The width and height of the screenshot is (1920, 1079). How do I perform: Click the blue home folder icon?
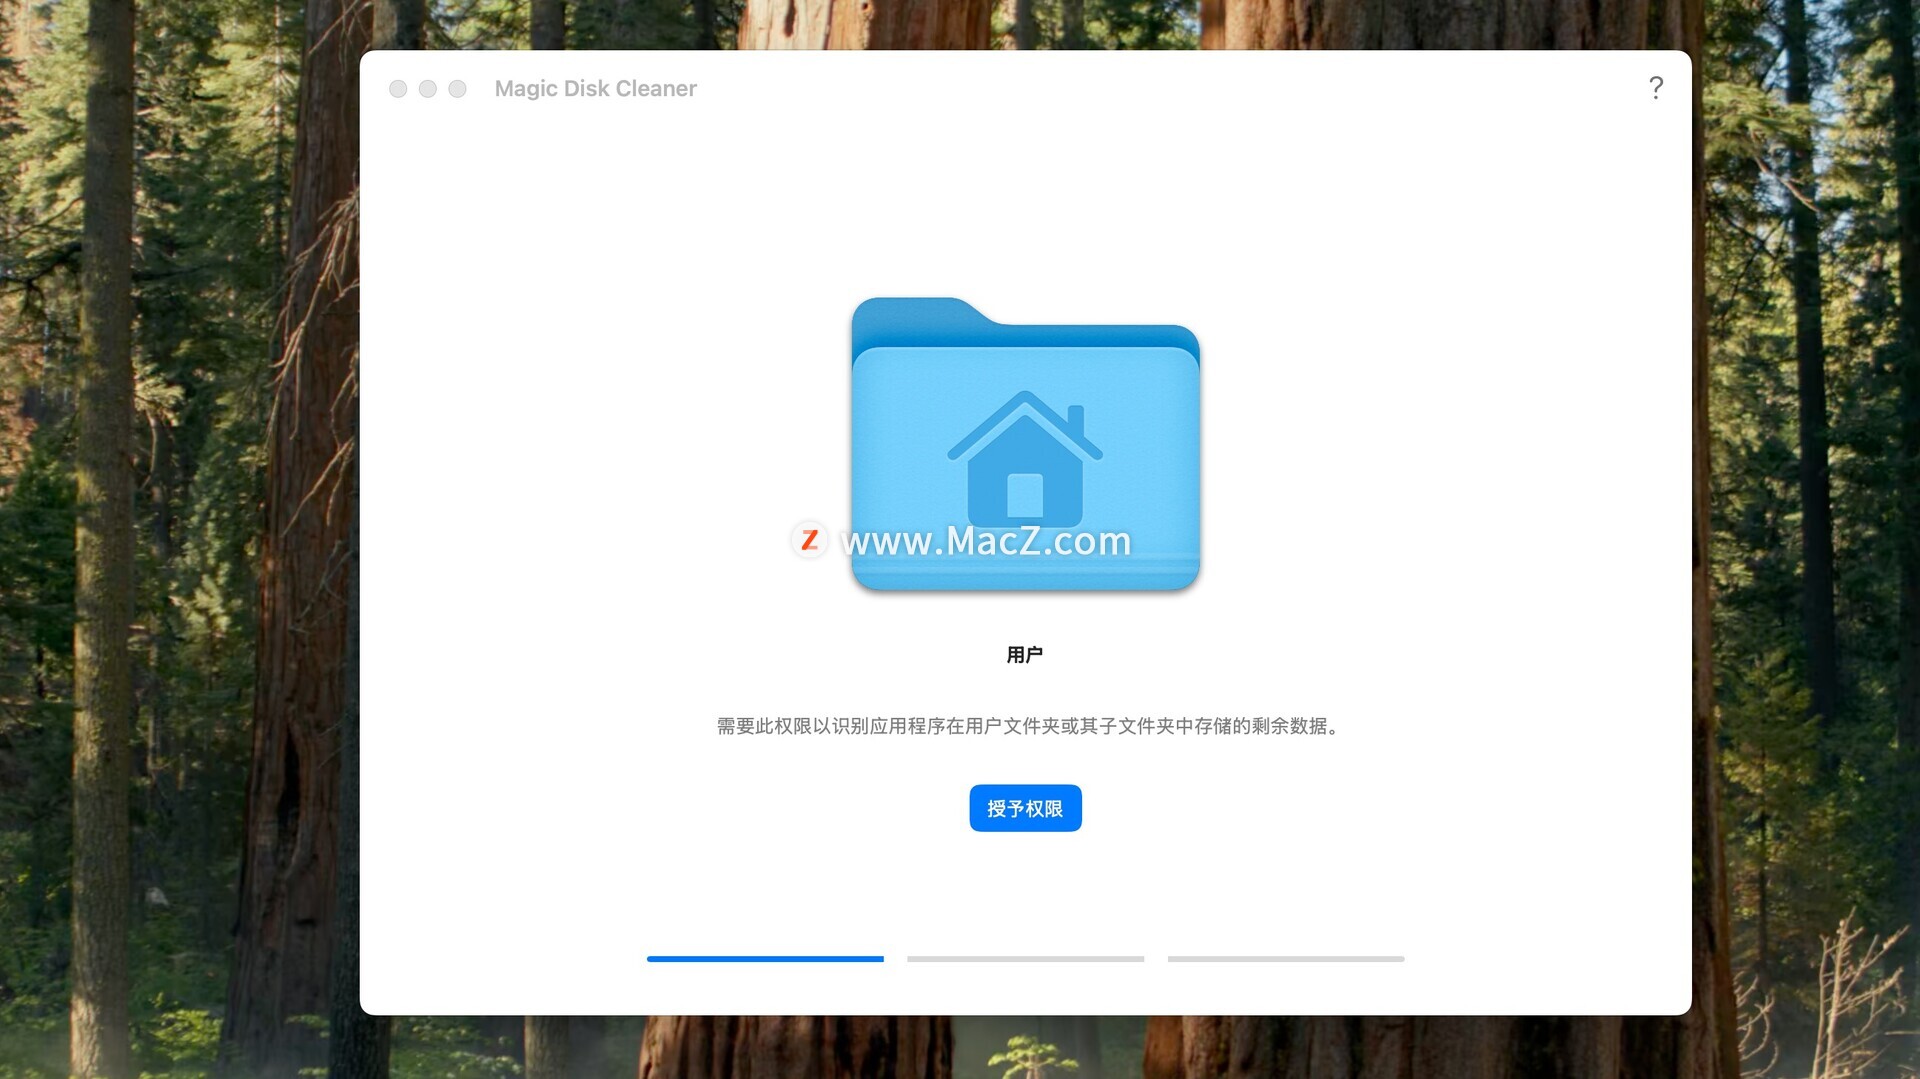tap(1025, 444)
